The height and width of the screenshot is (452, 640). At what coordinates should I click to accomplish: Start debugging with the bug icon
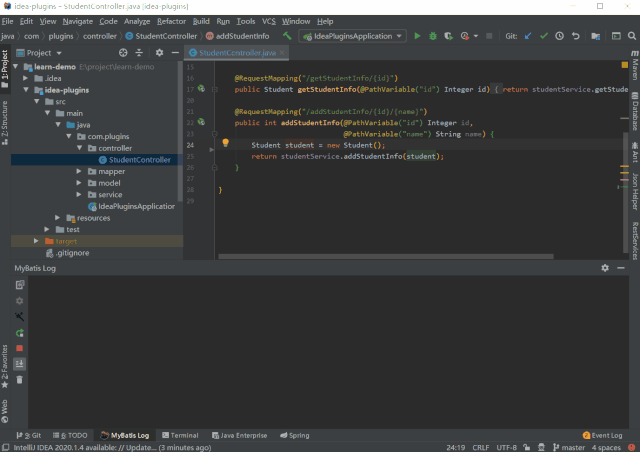pos(433,36)
